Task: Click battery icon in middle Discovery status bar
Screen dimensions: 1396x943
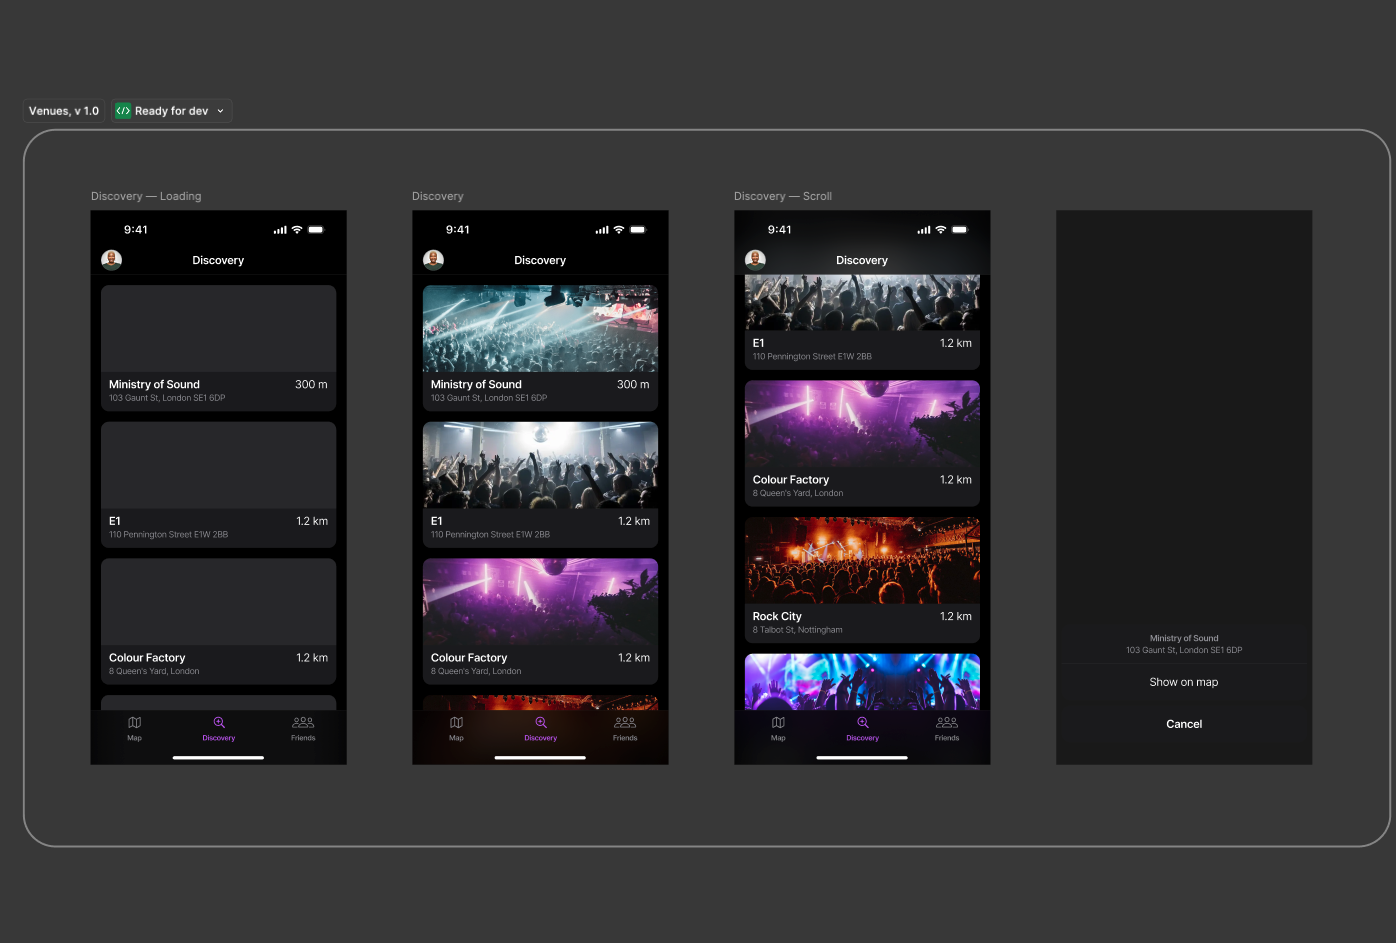Action: [x=638, y=230]
